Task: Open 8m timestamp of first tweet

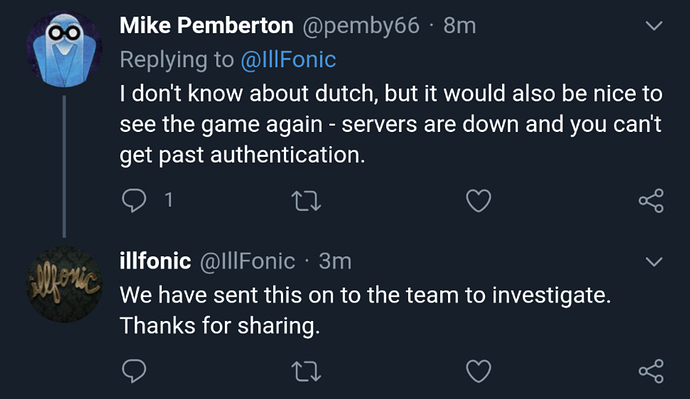Action: point(459,26)
